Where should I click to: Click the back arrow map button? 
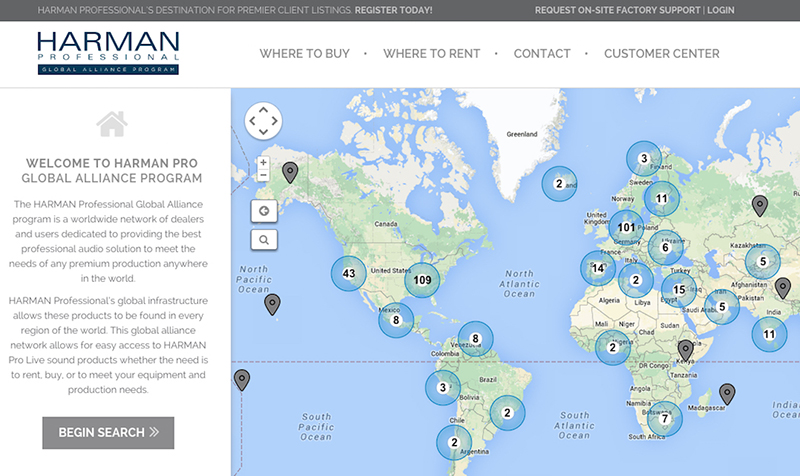pos(264,211)
